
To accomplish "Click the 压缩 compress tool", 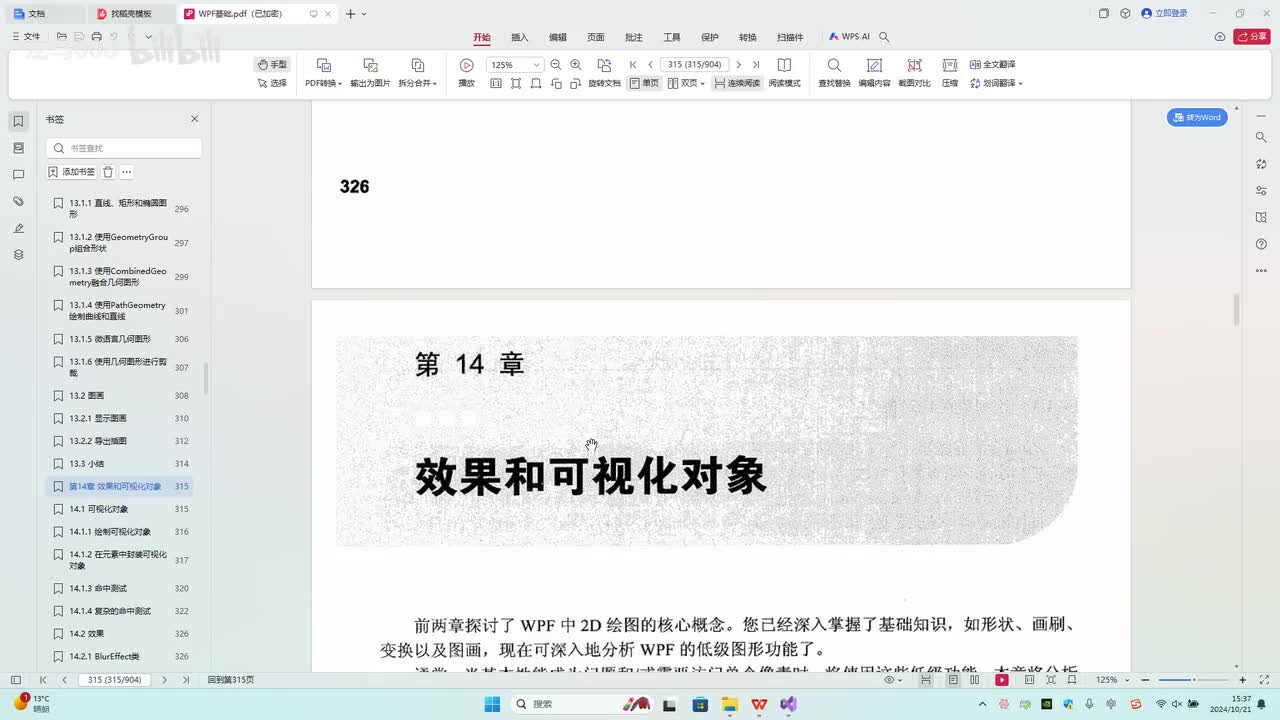I will [x=950, y=74].
